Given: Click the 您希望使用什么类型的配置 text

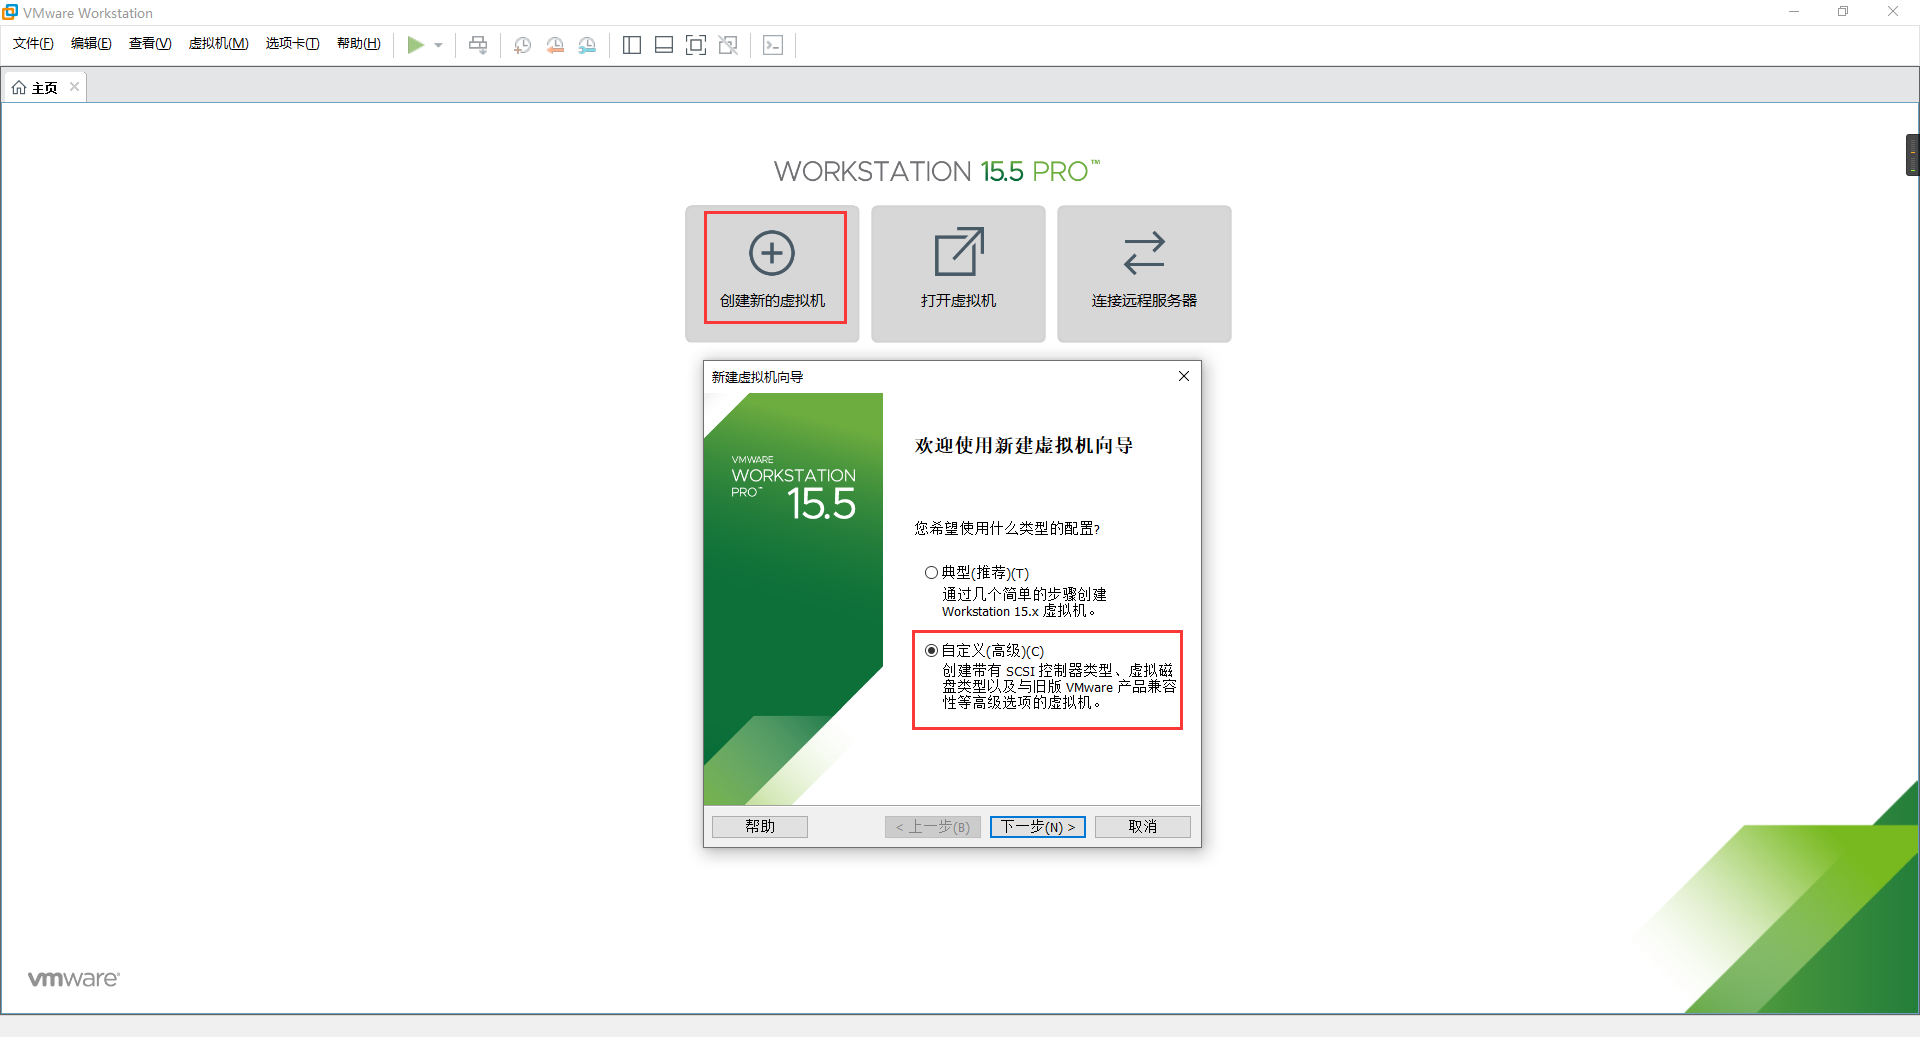Looking at the screenshot, I should coord(1007,529).
